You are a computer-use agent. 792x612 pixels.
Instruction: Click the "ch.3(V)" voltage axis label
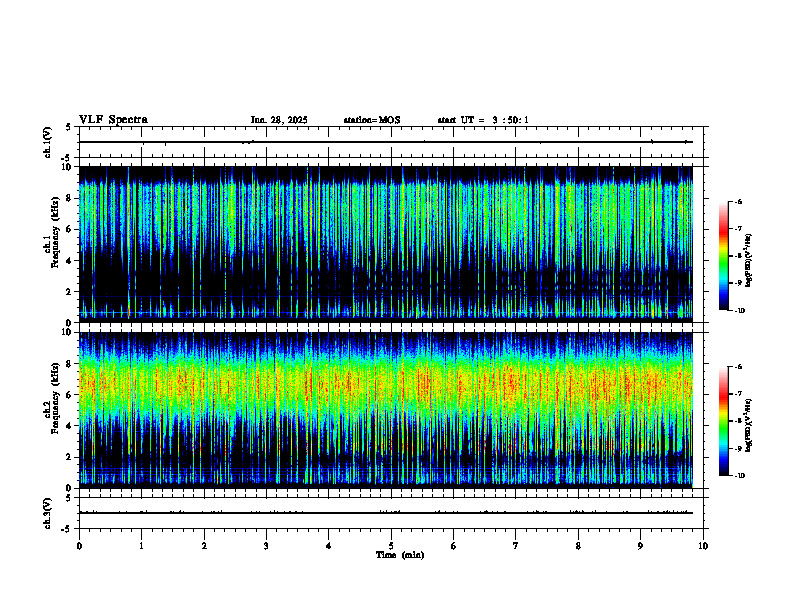tap(48, 513)
